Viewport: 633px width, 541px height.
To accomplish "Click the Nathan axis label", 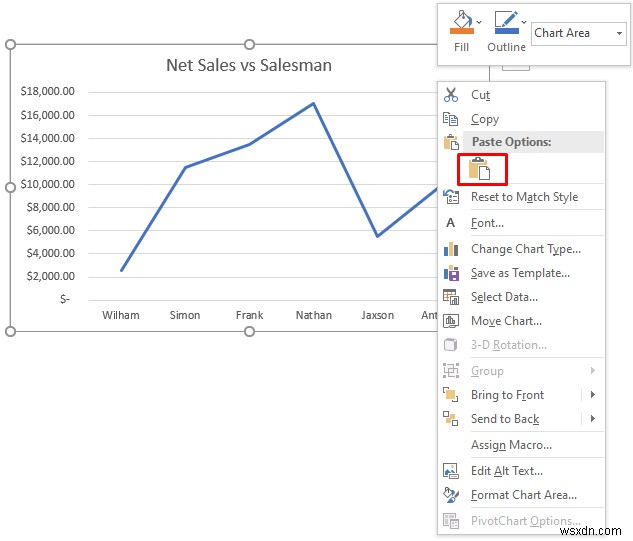I will 314,315.
